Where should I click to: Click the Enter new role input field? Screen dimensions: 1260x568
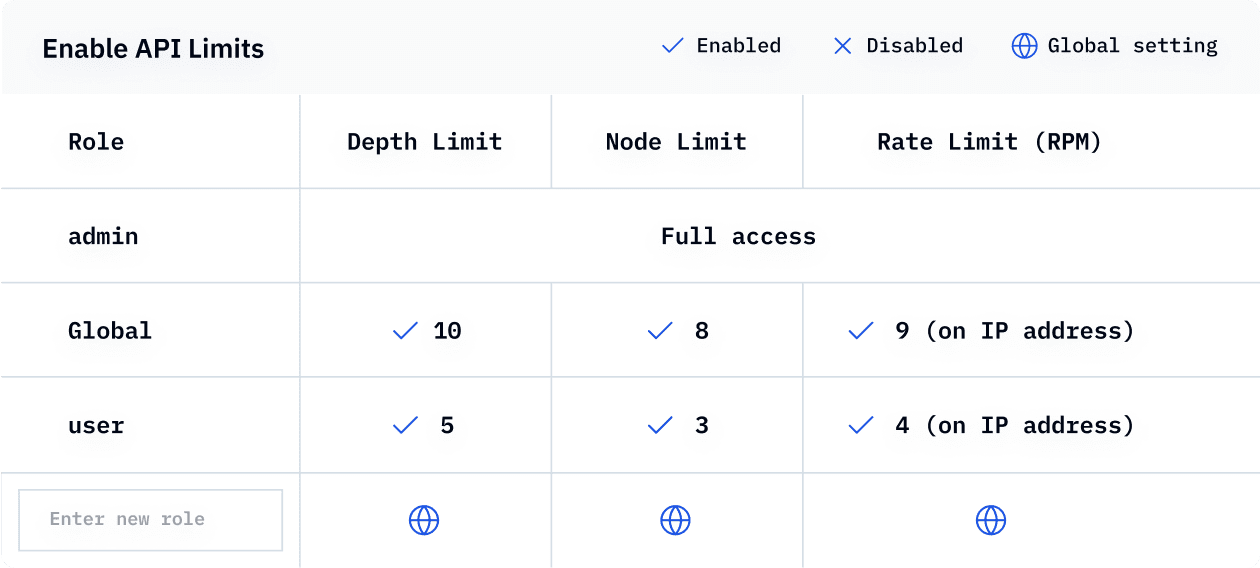pyautogui.click(x=151, y=520)
